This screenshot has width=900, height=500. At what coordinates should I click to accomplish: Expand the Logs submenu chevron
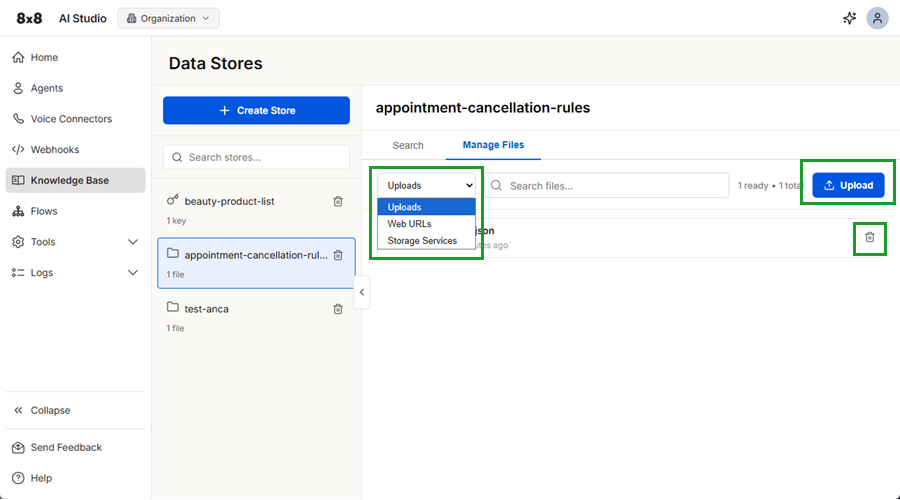(x=133, y=273)
